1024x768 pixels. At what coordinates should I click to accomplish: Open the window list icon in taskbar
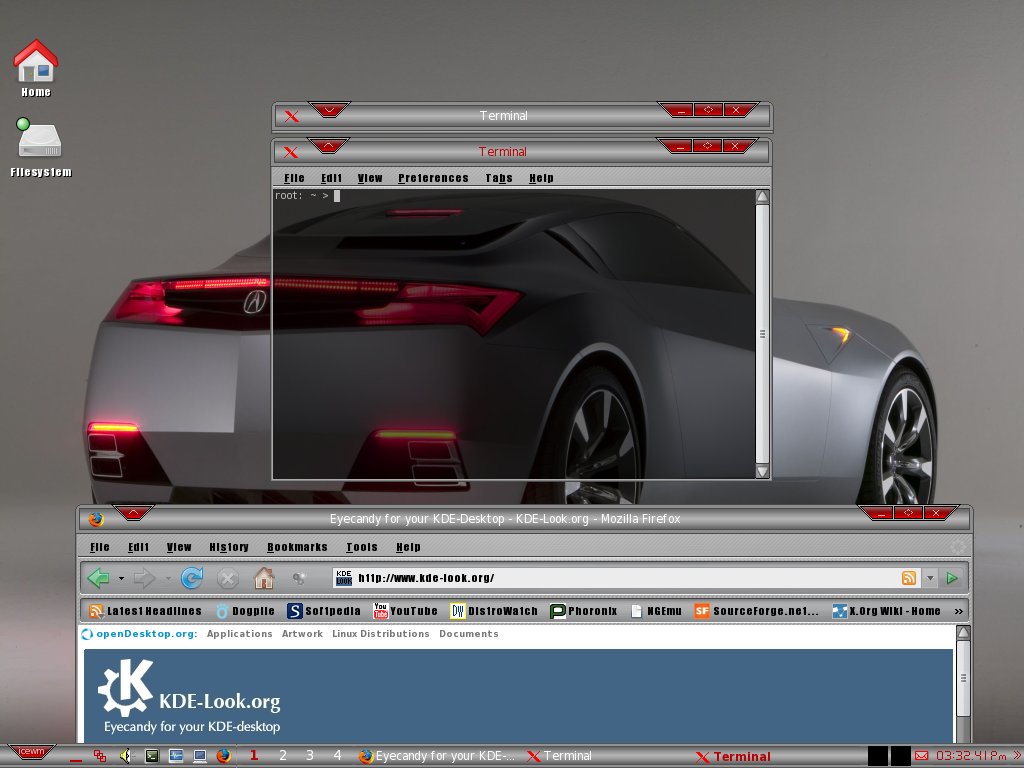click(100, 756)
